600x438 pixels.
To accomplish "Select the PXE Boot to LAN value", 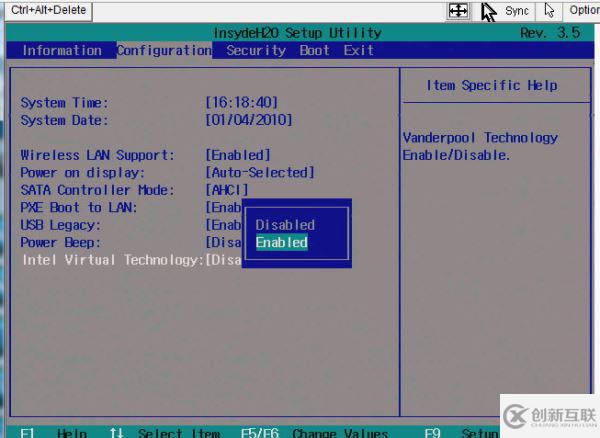I will (223, 208).
